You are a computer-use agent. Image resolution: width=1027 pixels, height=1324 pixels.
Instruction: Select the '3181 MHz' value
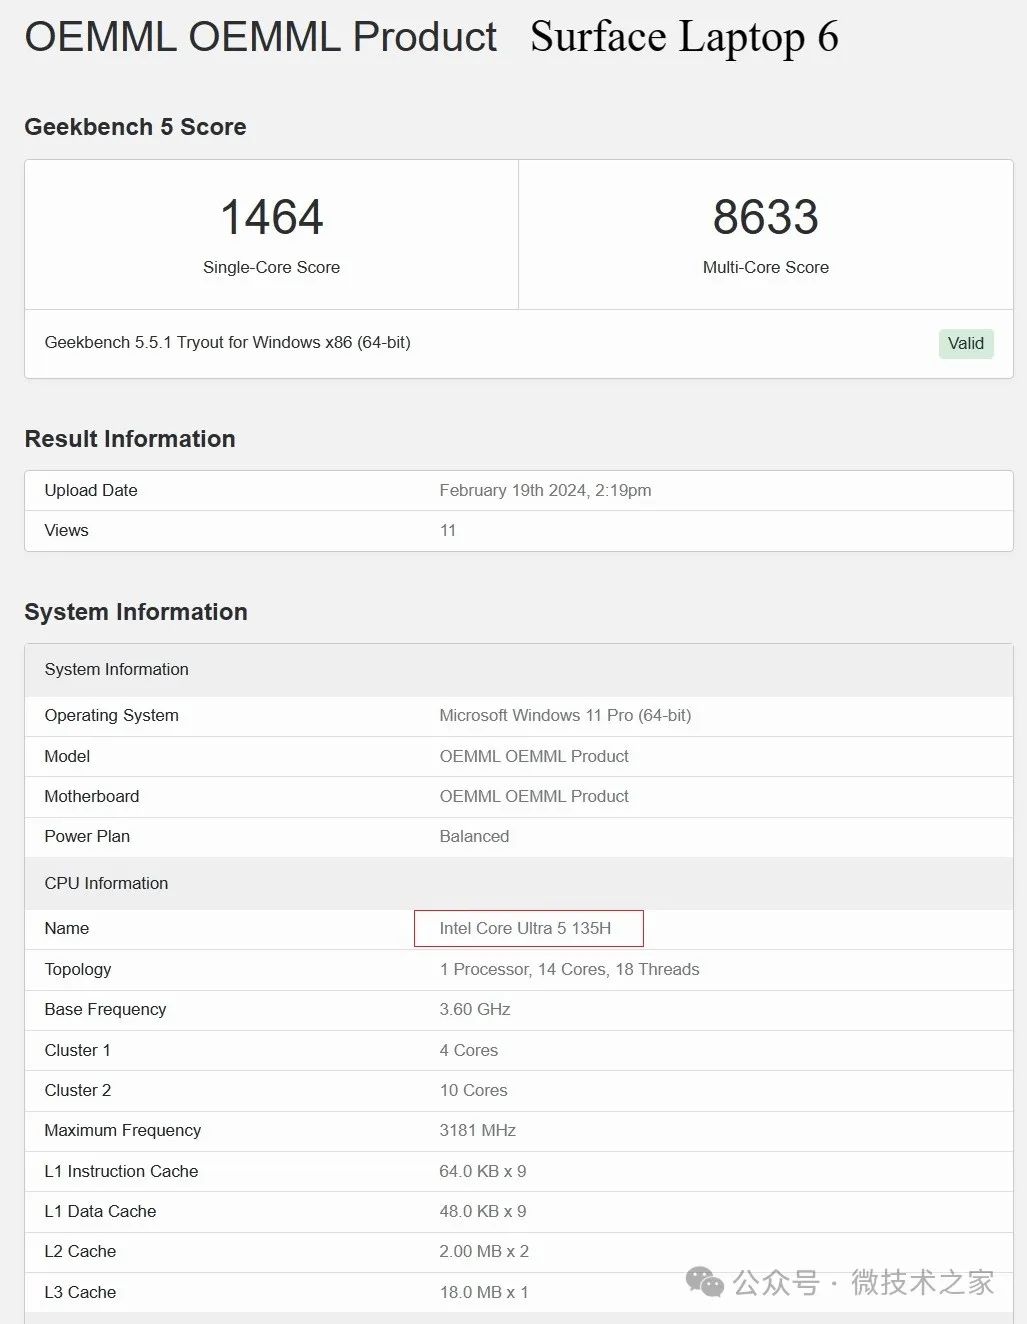(478, 1130)
